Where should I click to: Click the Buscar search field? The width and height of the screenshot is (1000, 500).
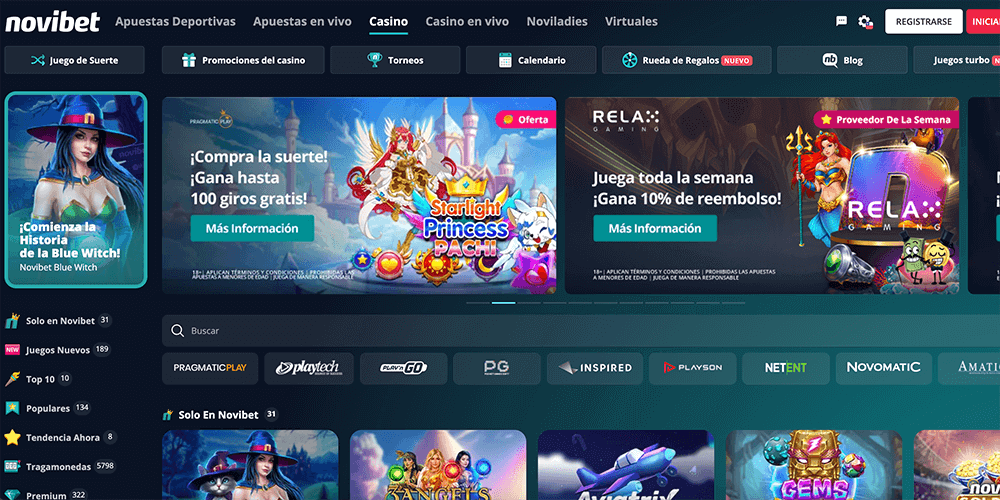(x=580, y=330)
